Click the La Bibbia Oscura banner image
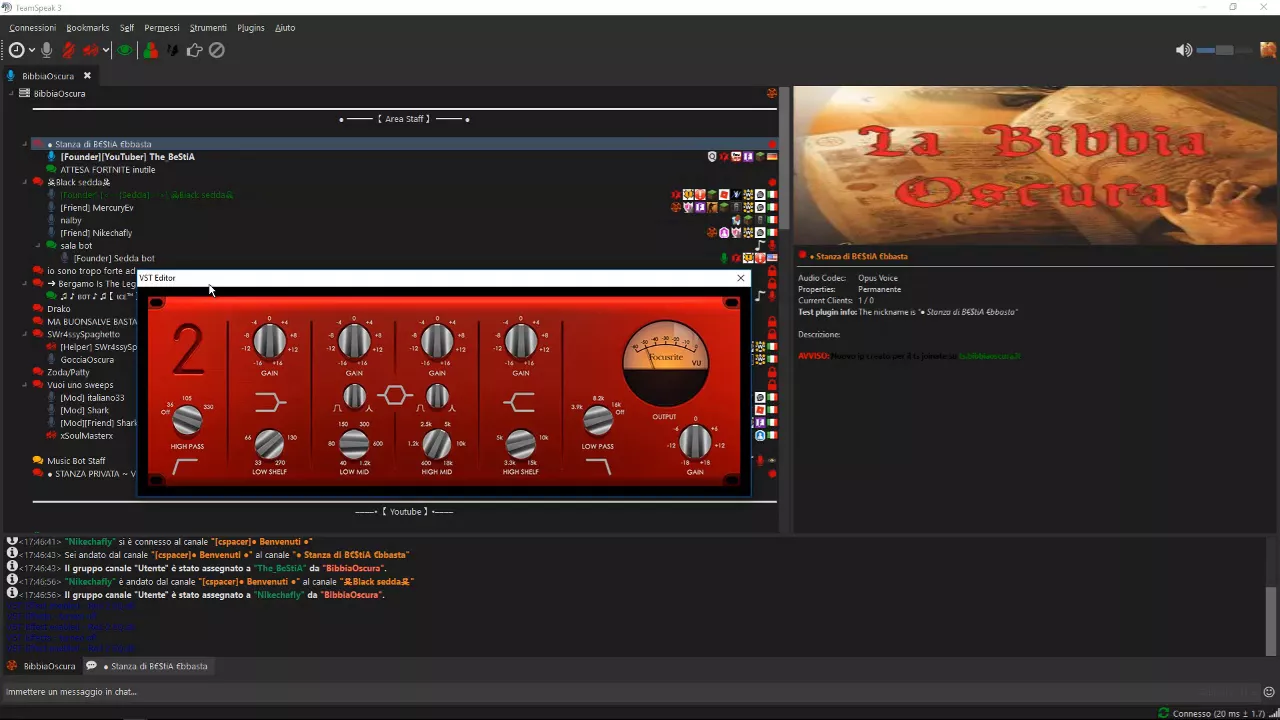 coord(1036,165)
